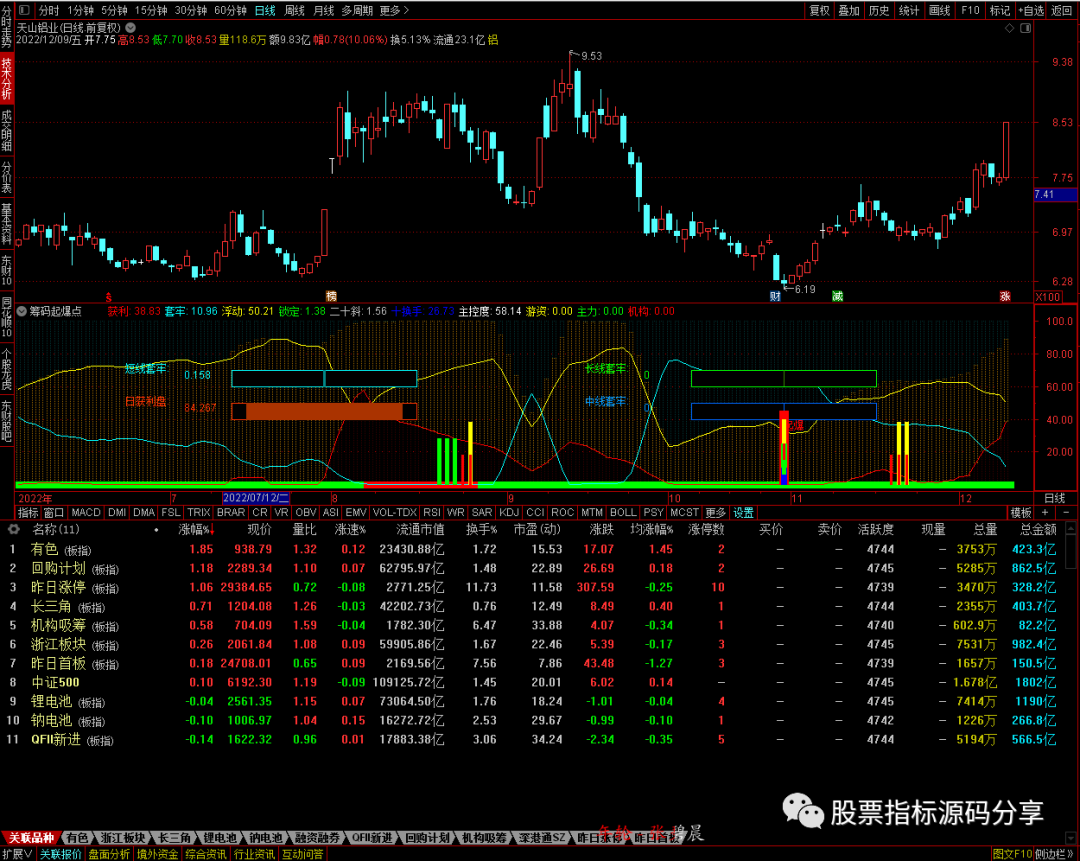
Task: Select the BOLL indicator tab
Action: point(623,512)
